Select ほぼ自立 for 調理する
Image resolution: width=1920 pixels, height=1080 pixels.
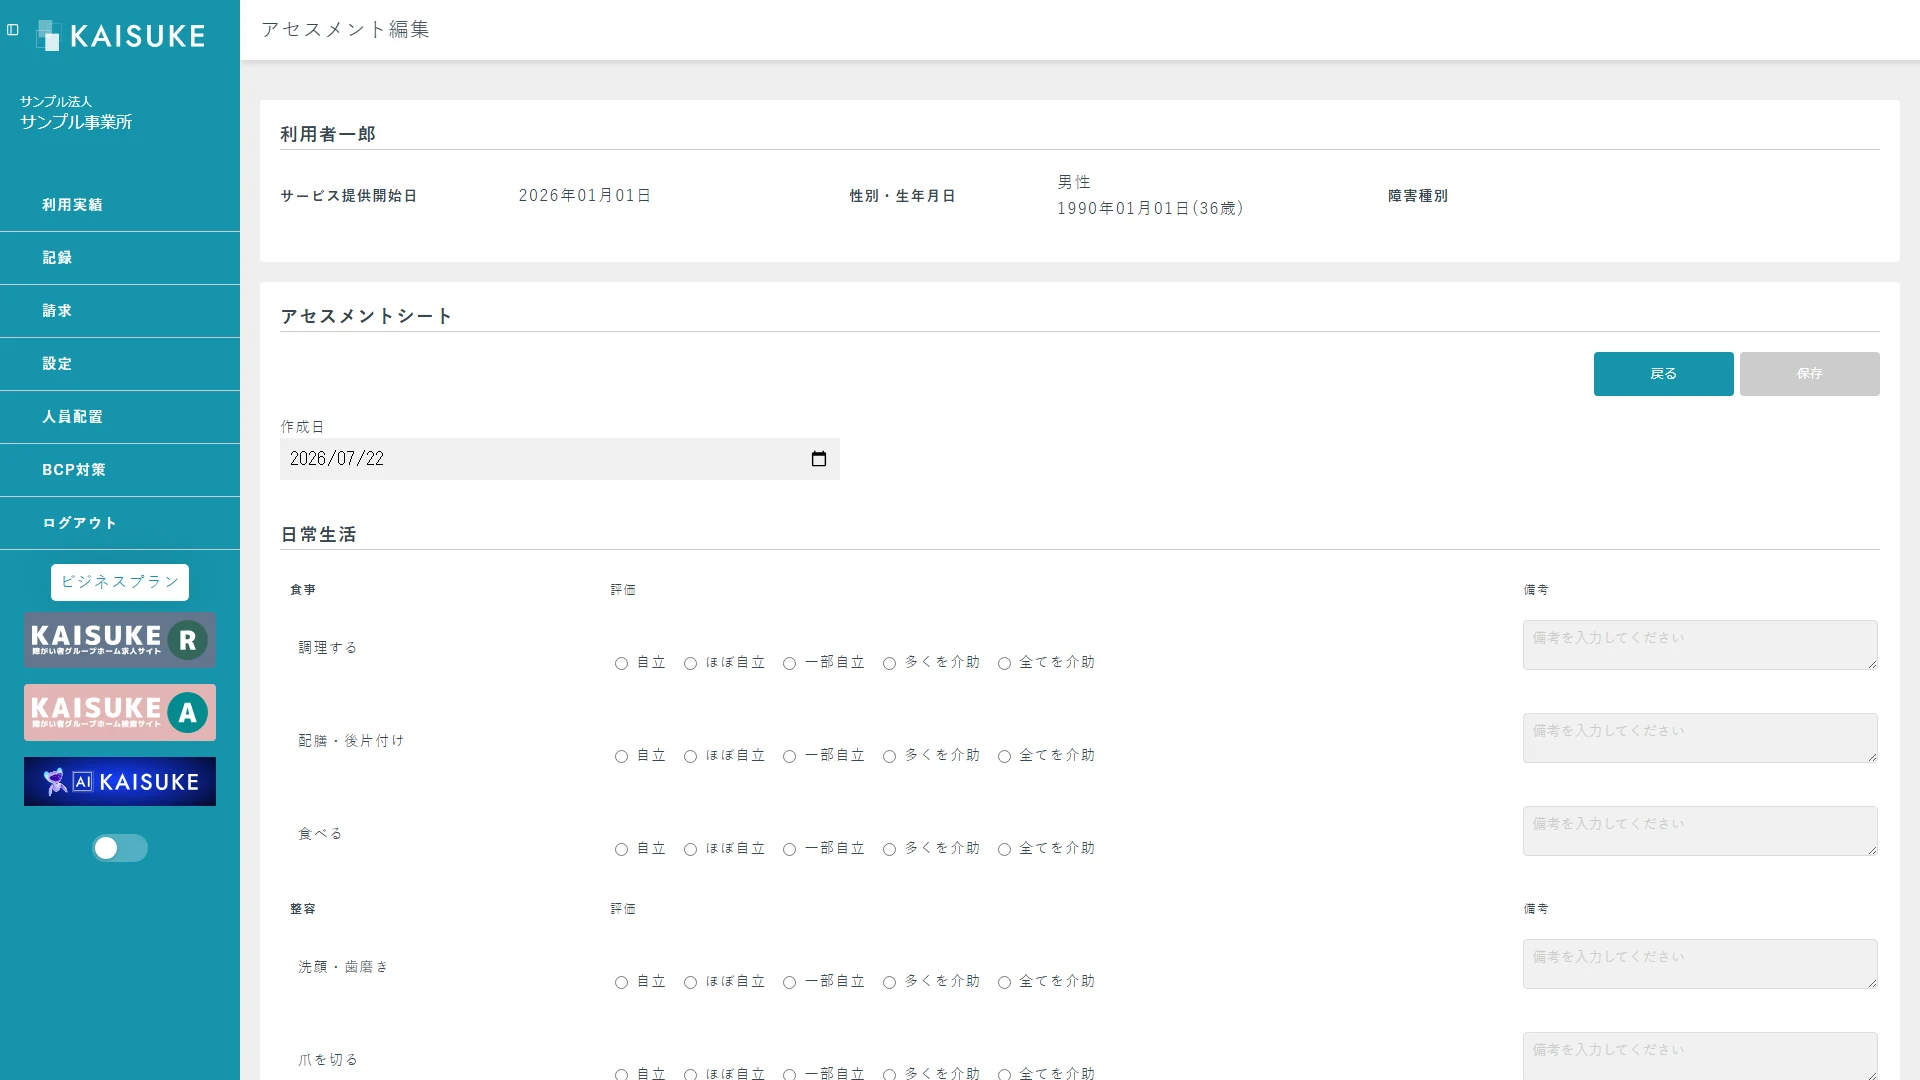(x=690, y=663)
